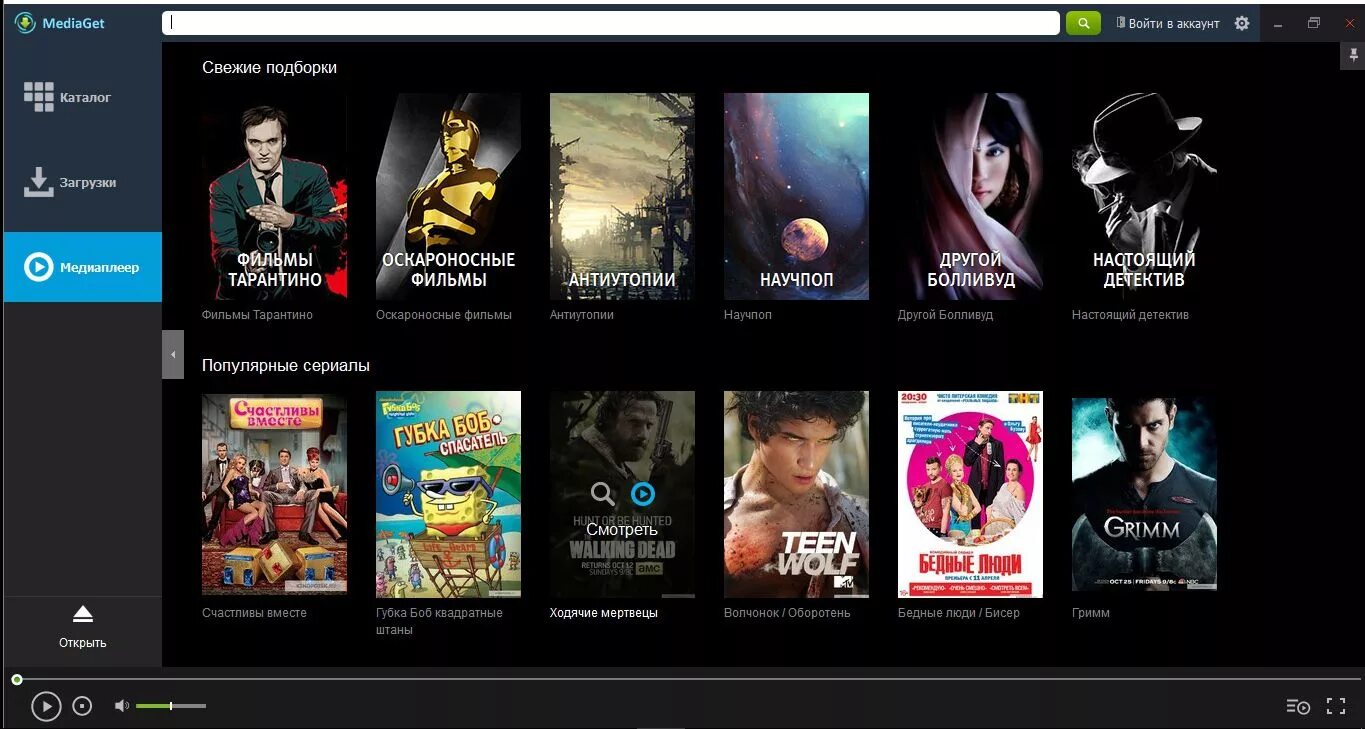Open the Другой Болливуд poster
The image size is (1365, 729).
pos(970,196)
